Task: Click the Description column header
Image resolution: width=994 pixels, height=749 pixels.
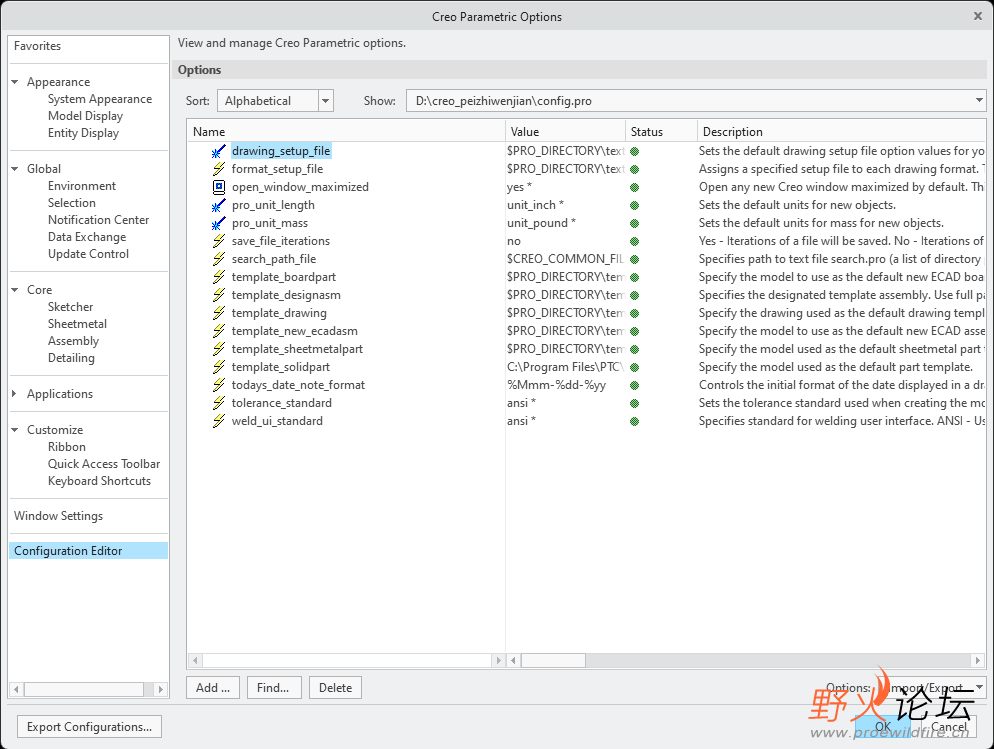Action: pyautogui.click(x=842, y=132)
